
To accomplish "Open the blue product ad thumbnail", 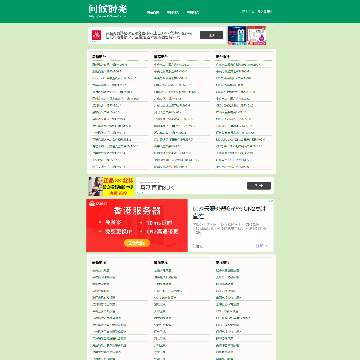I will 237,35.
